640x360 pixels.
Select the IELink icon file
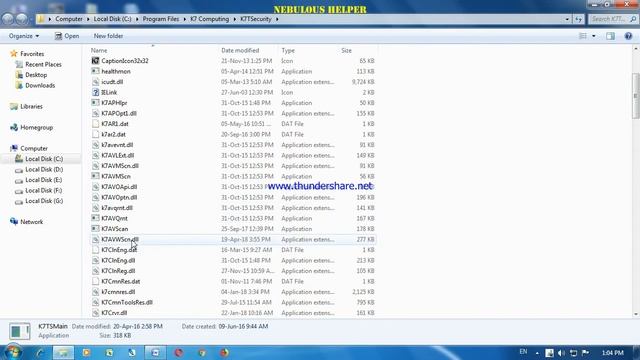pos(95,92)
